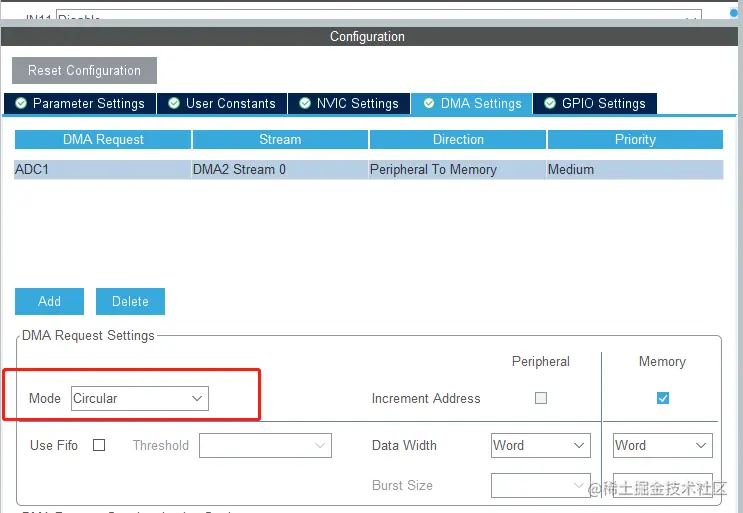Open the Memory Data Width dropdown
The height and width of the screenshot is (513, 743).
[x=663, y=445]
